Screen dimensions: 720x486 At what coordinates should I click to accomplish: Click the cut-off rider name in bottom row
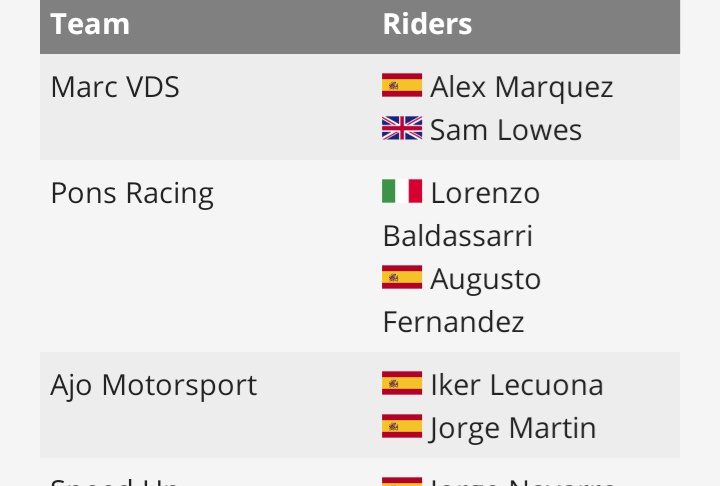click(522, 481)
